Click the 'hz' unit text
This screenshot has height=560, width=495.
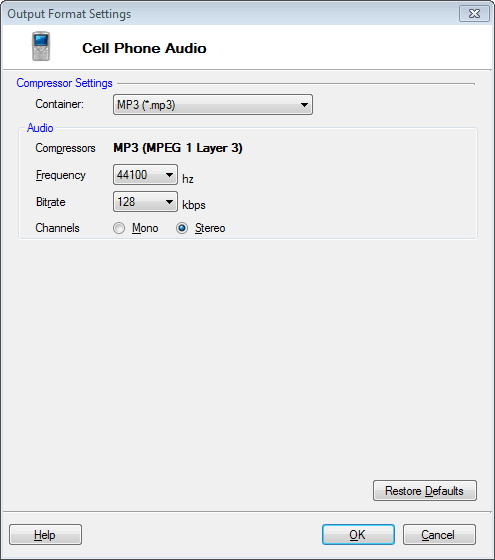pyautogui.click(x=188, y=179)
